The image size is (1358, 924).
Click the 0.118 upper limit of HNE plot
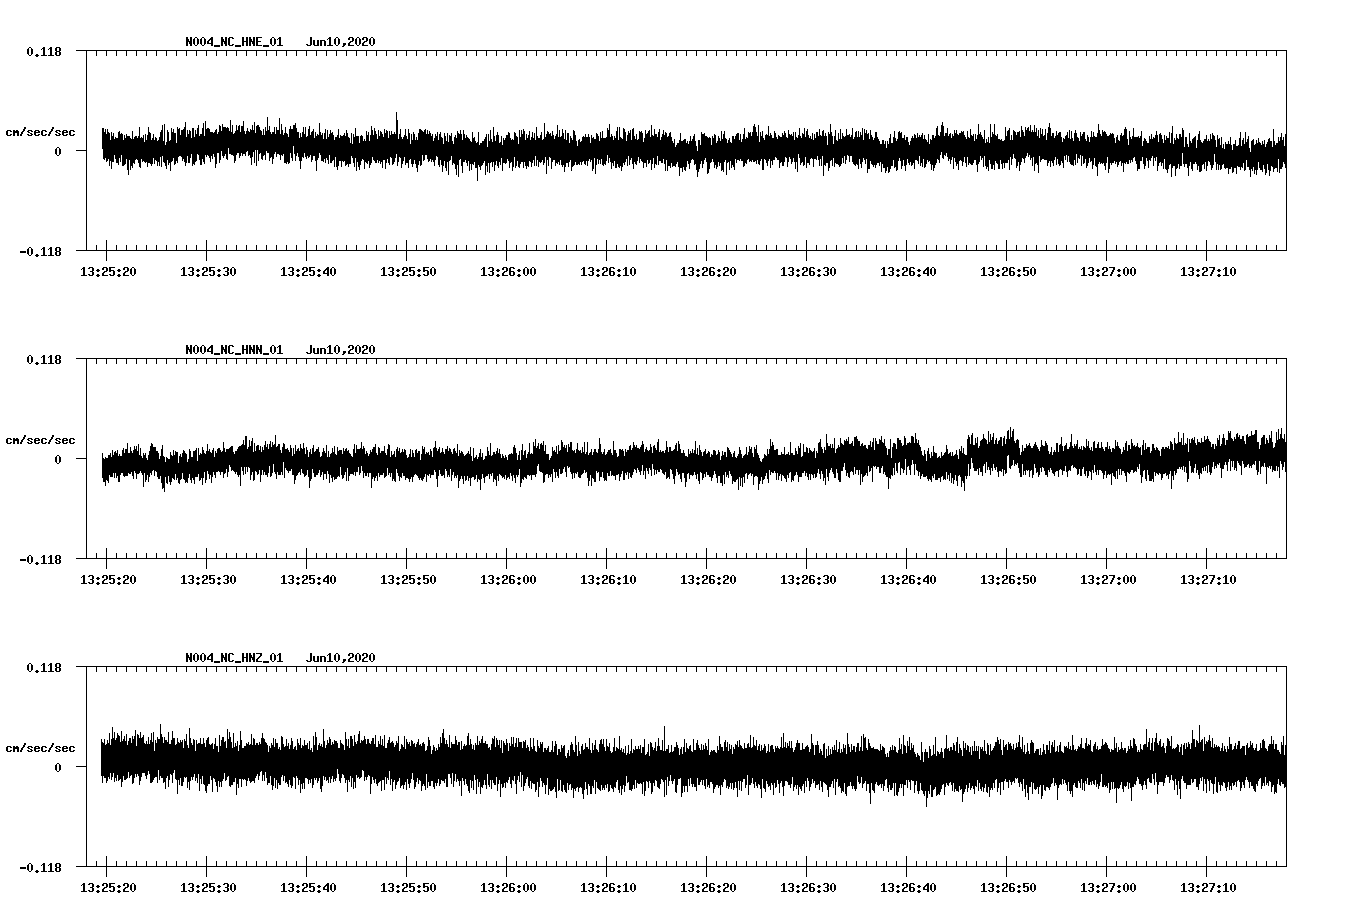point(44,51)
